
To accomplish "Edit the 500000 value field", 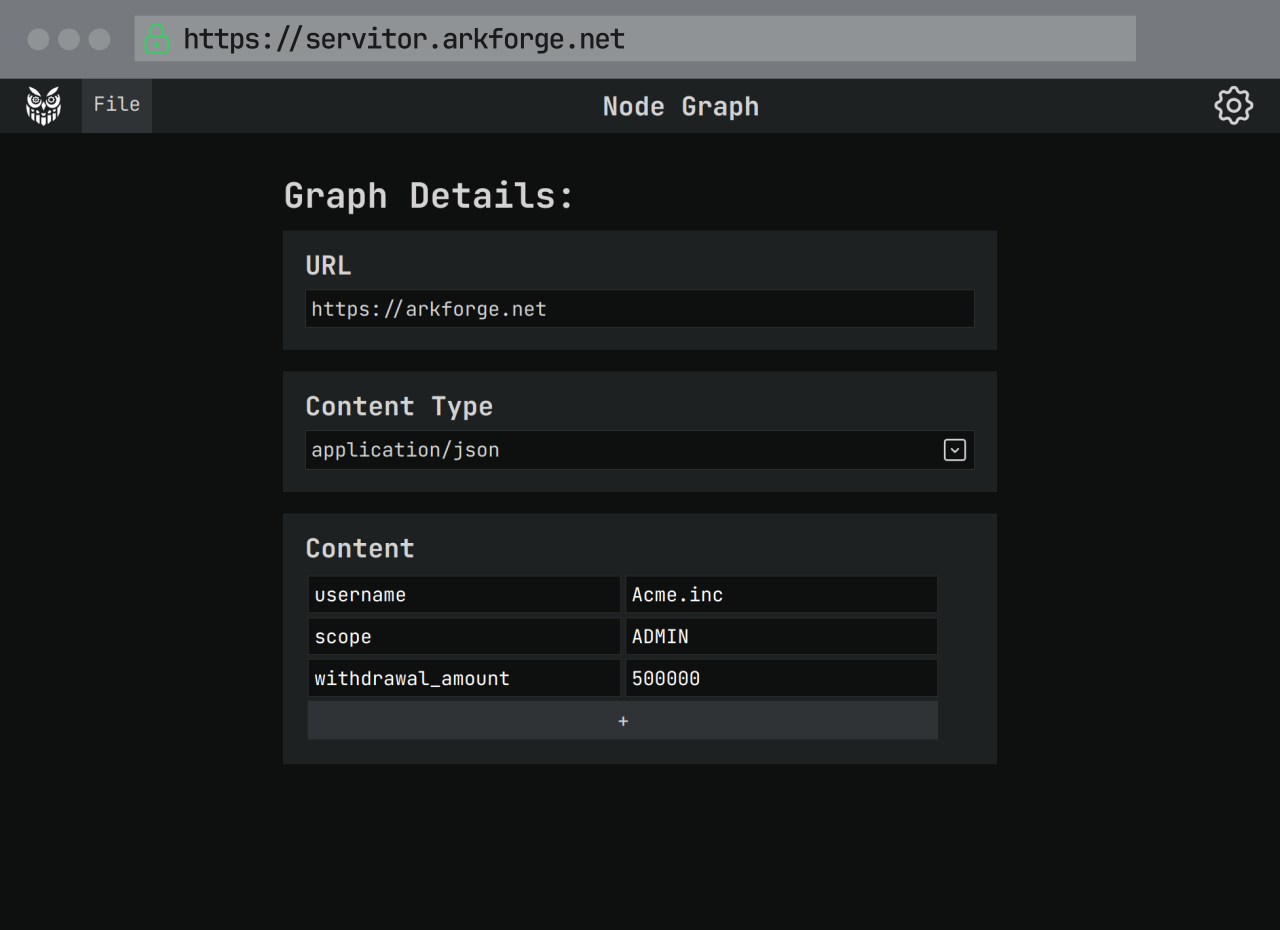I will 781,678.
